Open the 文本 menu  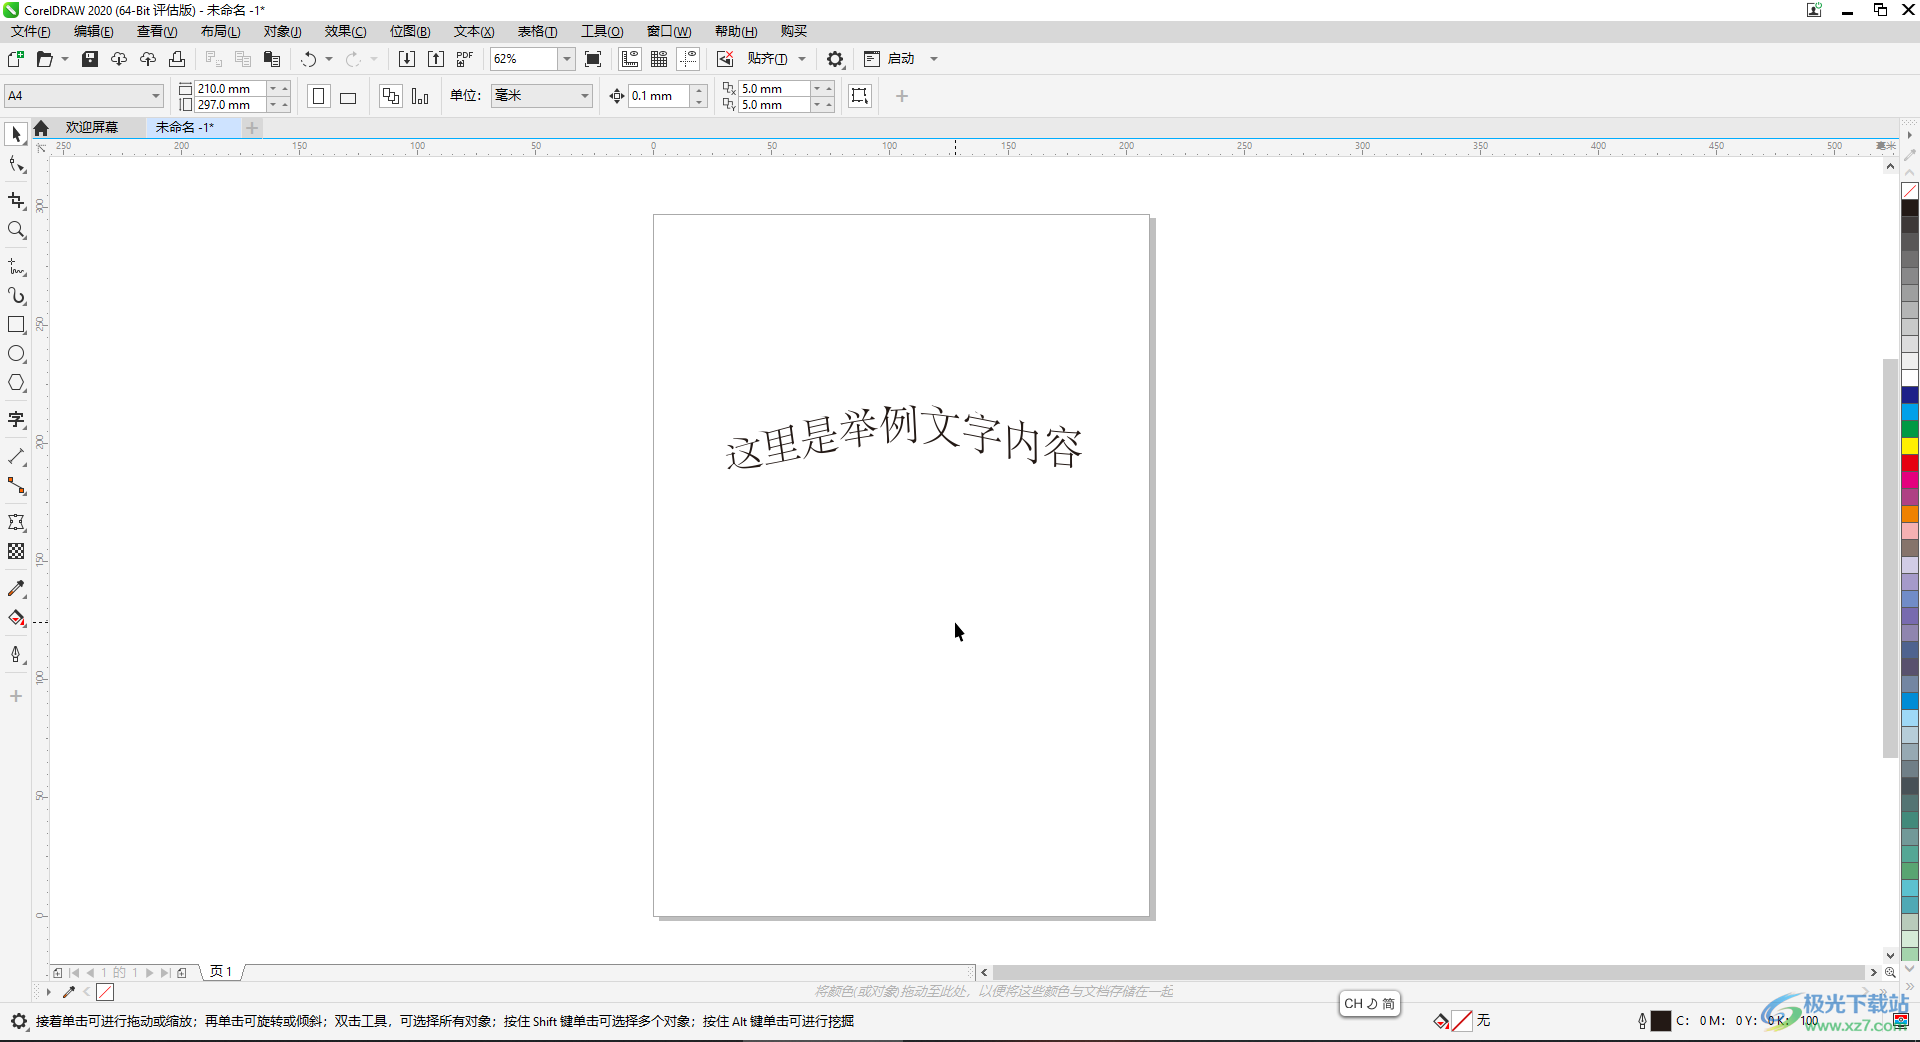[474, 31]
